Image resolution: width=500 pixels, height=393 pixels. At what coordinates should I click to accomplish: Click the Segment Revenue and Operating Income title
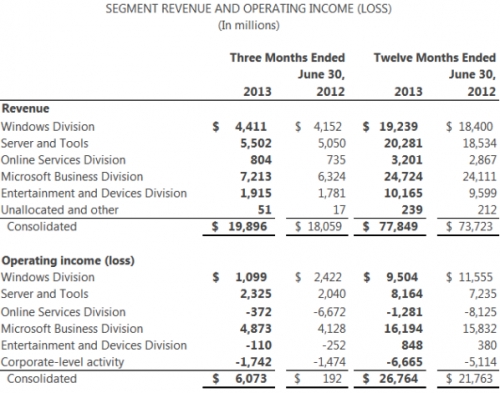coord(249,9)
